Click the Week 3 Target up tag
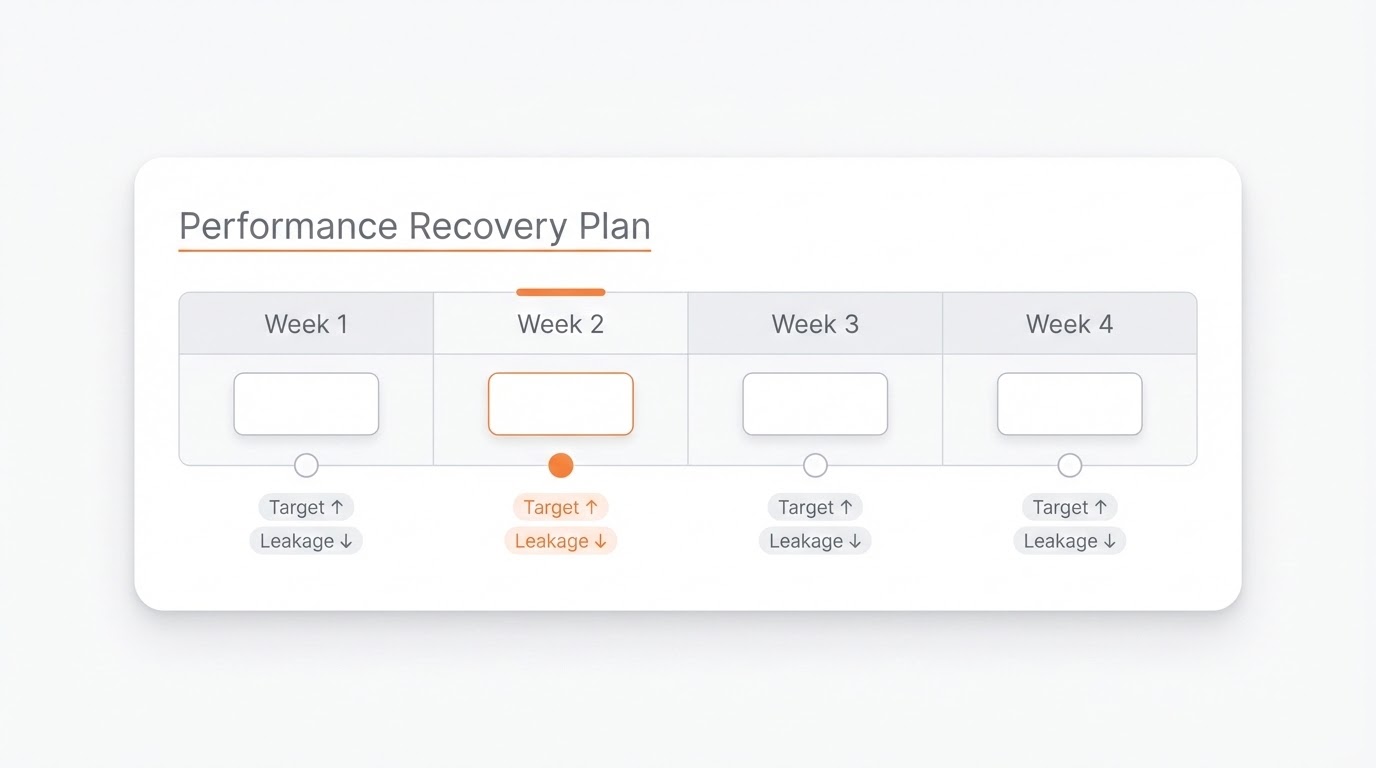This screenshot has height=768, width=1376. tap(815, 507)
